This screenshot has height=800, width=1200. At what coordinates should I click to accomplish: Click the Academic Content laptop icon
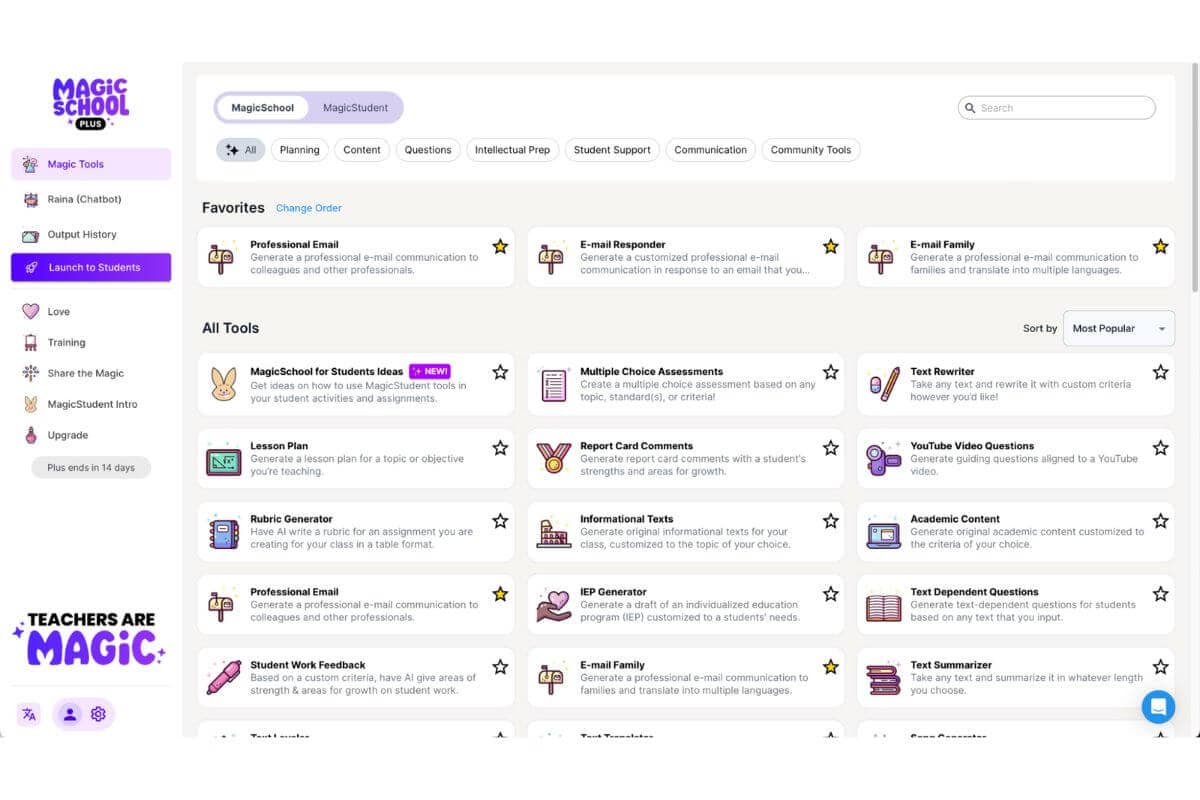point(884,533)
